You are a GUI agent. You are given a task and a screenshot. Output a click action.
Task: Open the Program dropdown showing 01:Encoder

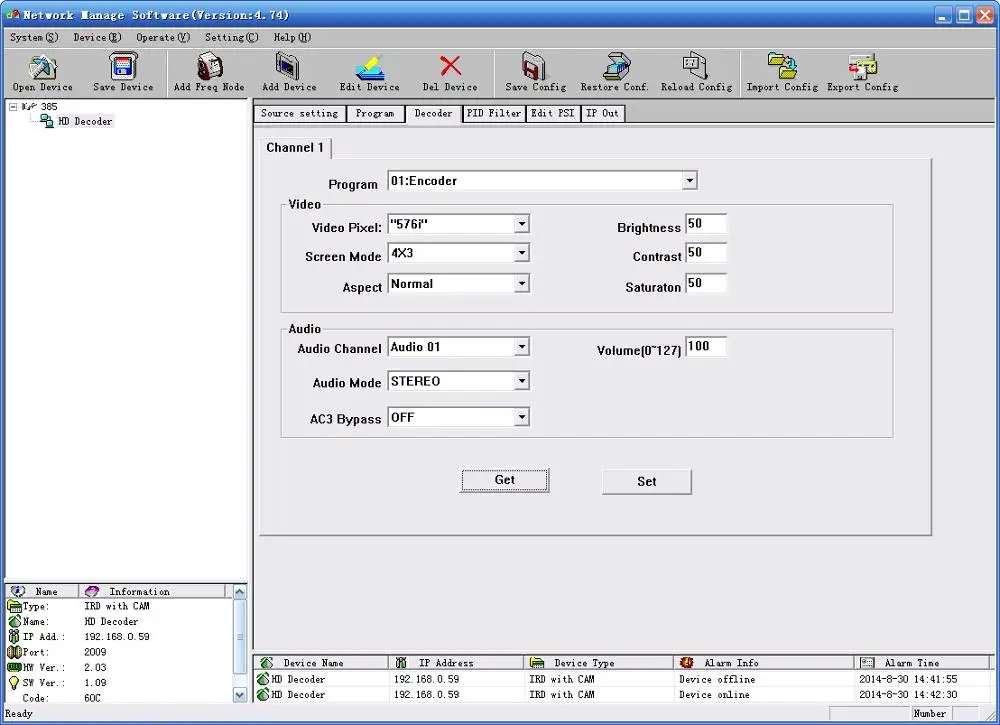(689, 181)
